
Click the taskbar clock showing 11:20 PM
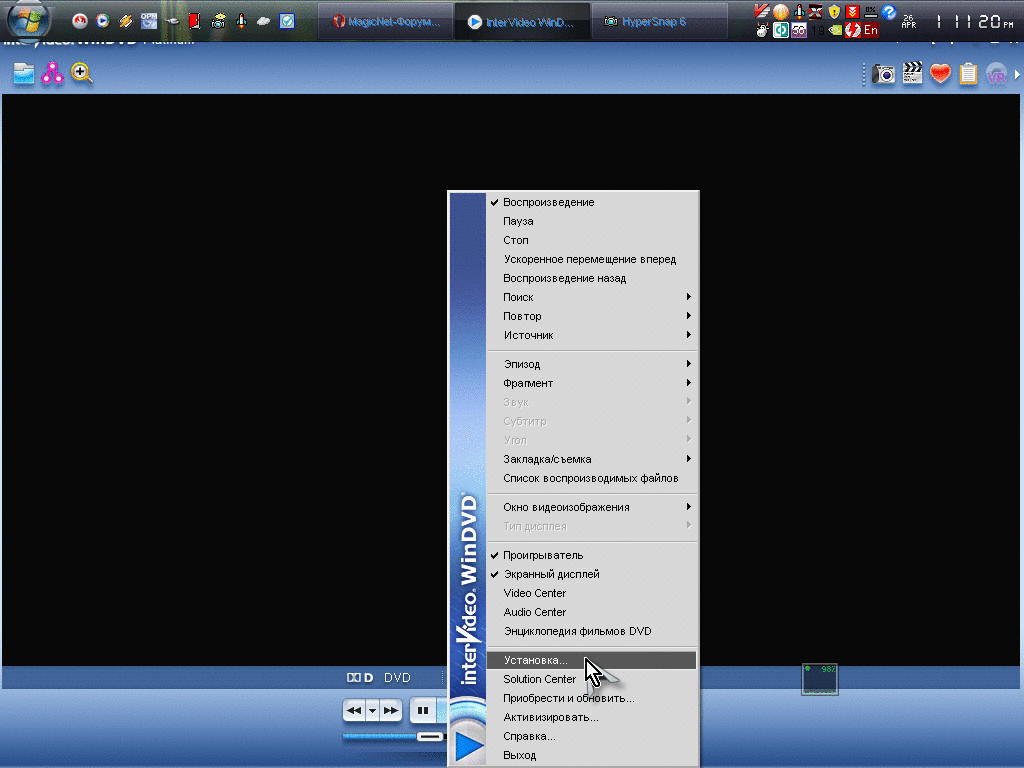pos(975,22)
